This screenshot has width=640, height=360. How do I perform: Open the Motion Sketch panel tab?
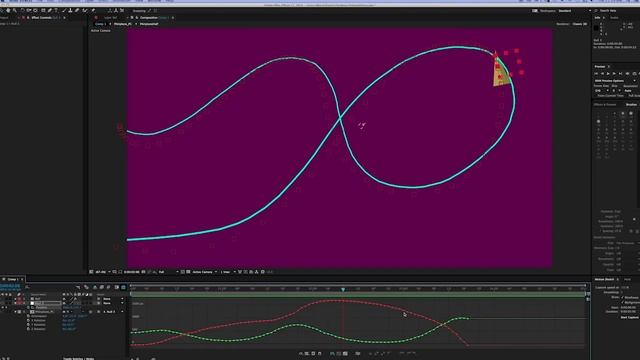(604, 280)
